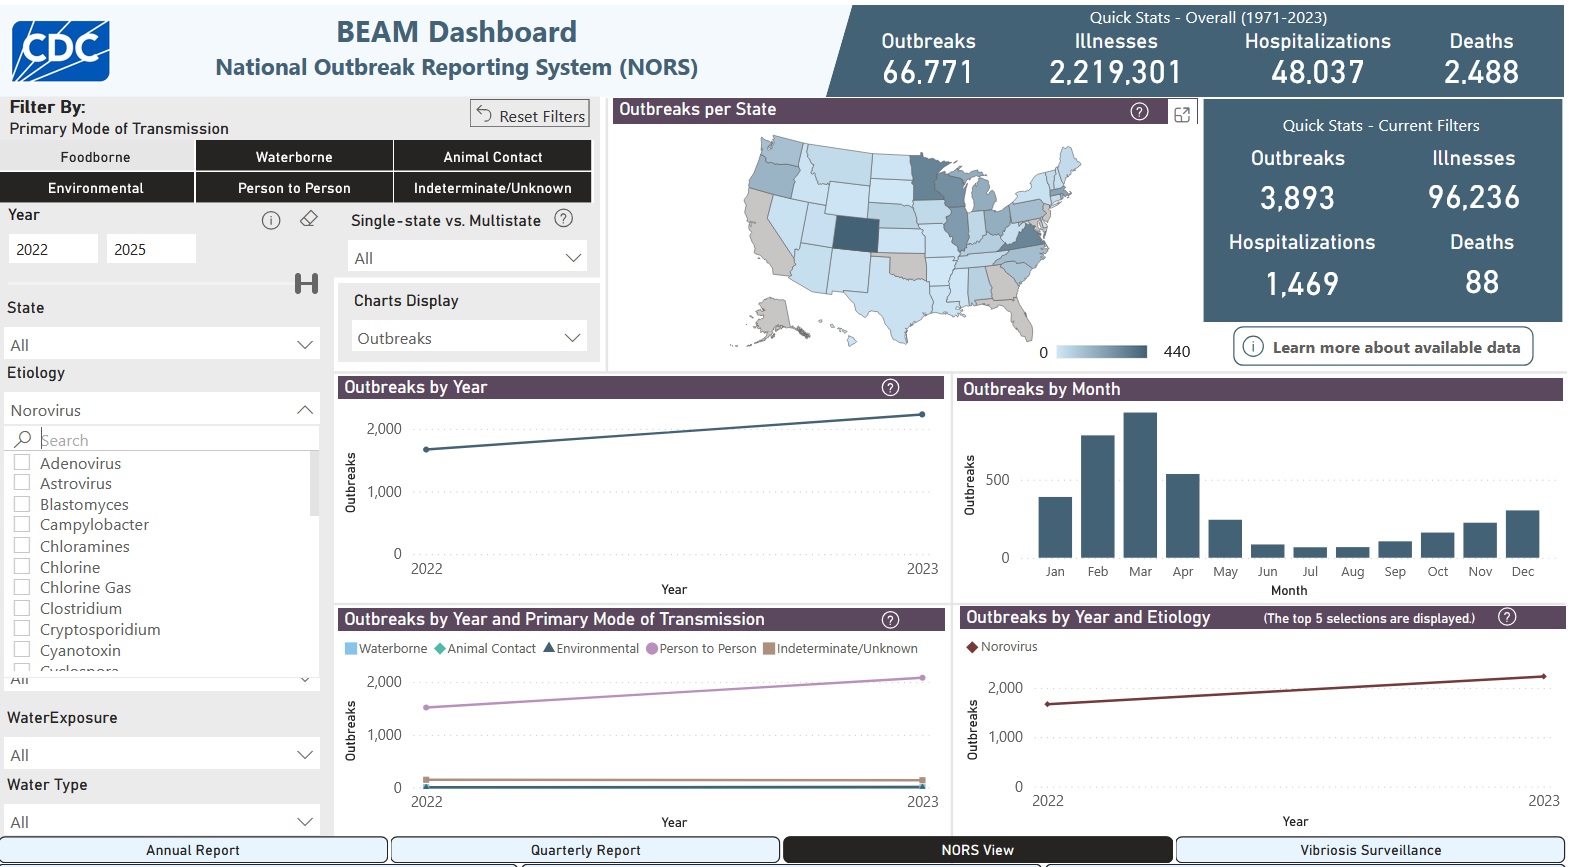Check the Chloramines checkbox
This screenshot has width=1571, height=867.
(x=22, y=545)
